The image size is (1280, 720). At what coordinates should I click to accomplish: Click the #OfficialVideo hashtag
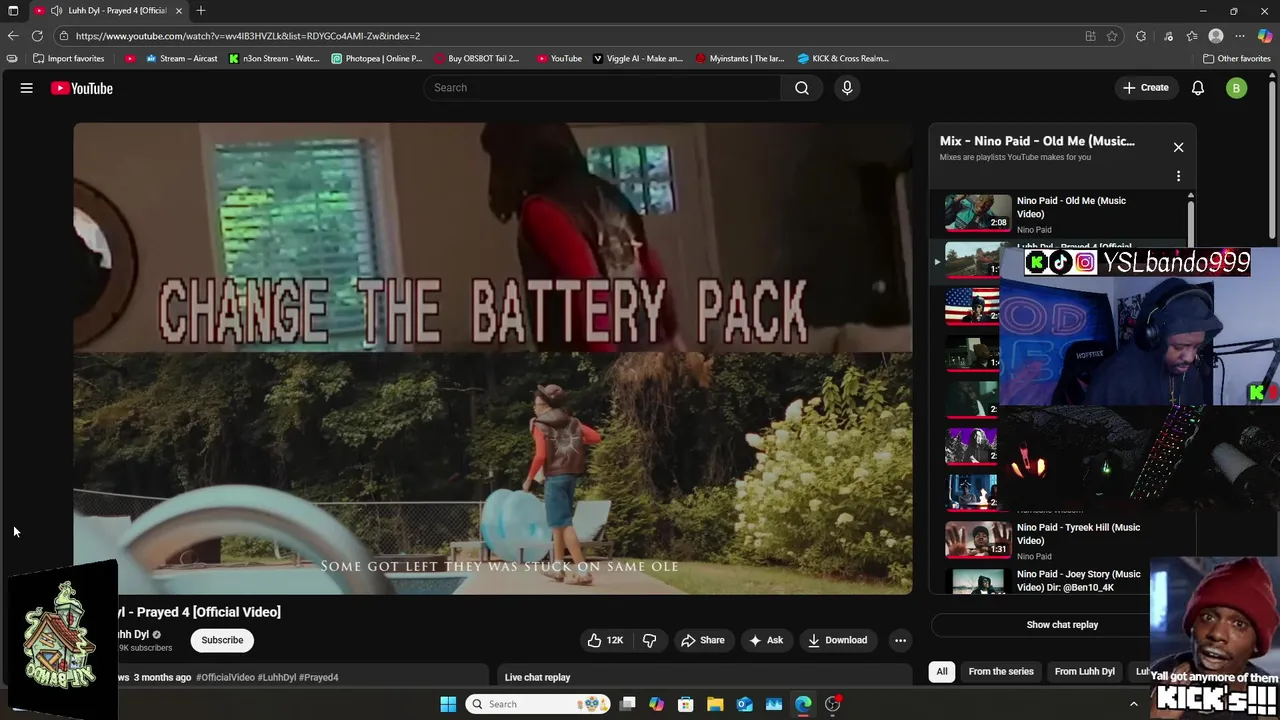pyautogui.click(x=225, y=677)
